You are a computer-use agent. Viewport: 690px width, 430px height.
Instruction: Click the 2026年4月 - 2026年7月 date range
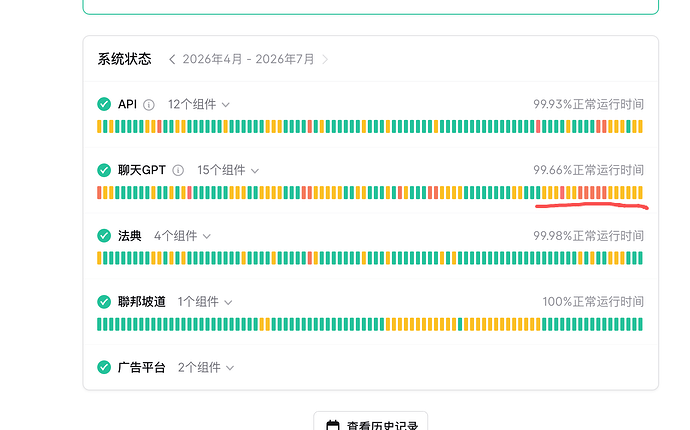point(248,59)
